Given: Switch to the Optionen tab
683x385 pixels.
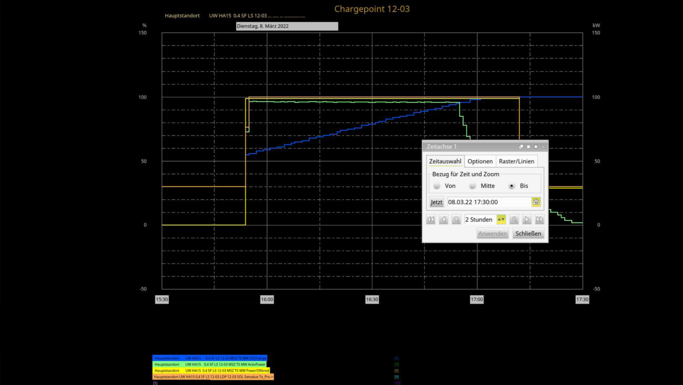Looking at the screenshot, I should point(480,161).
